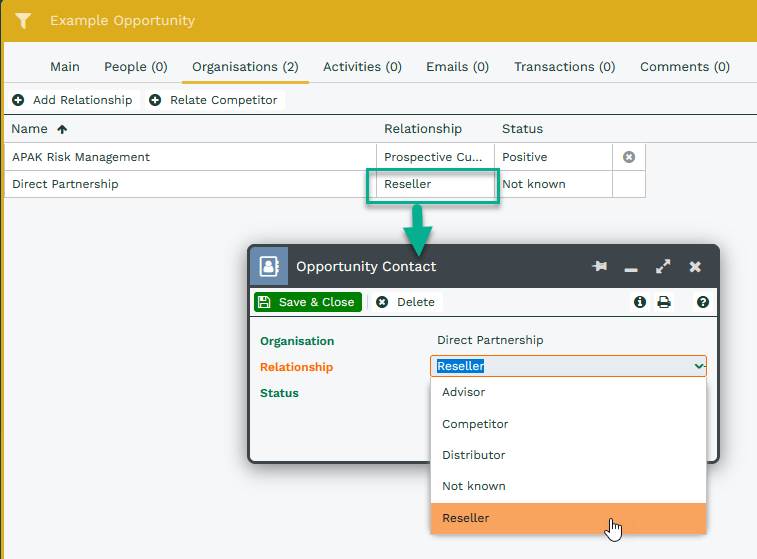The width and height of the screenshot is (757, 559).
Task: Click the print icon in dialog toolbar
Action: tap(664, 302)
